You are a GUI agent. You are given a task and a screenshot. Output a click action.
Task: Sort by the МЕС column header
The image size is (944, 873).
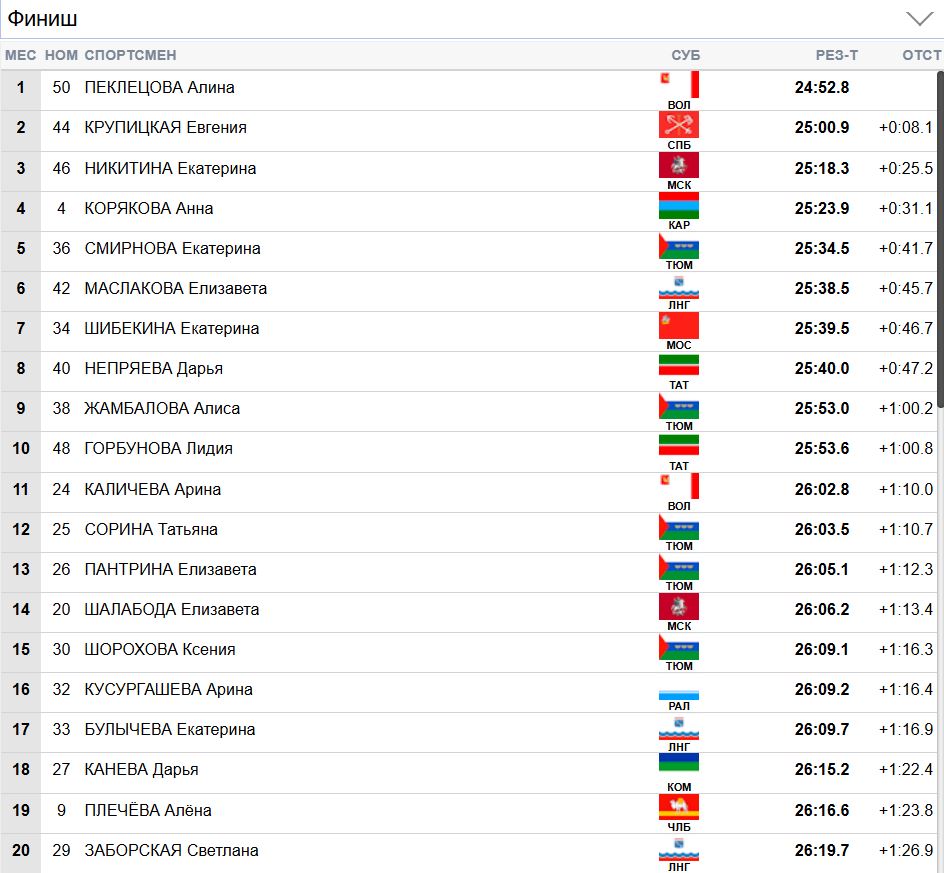[x=20, y=55]
